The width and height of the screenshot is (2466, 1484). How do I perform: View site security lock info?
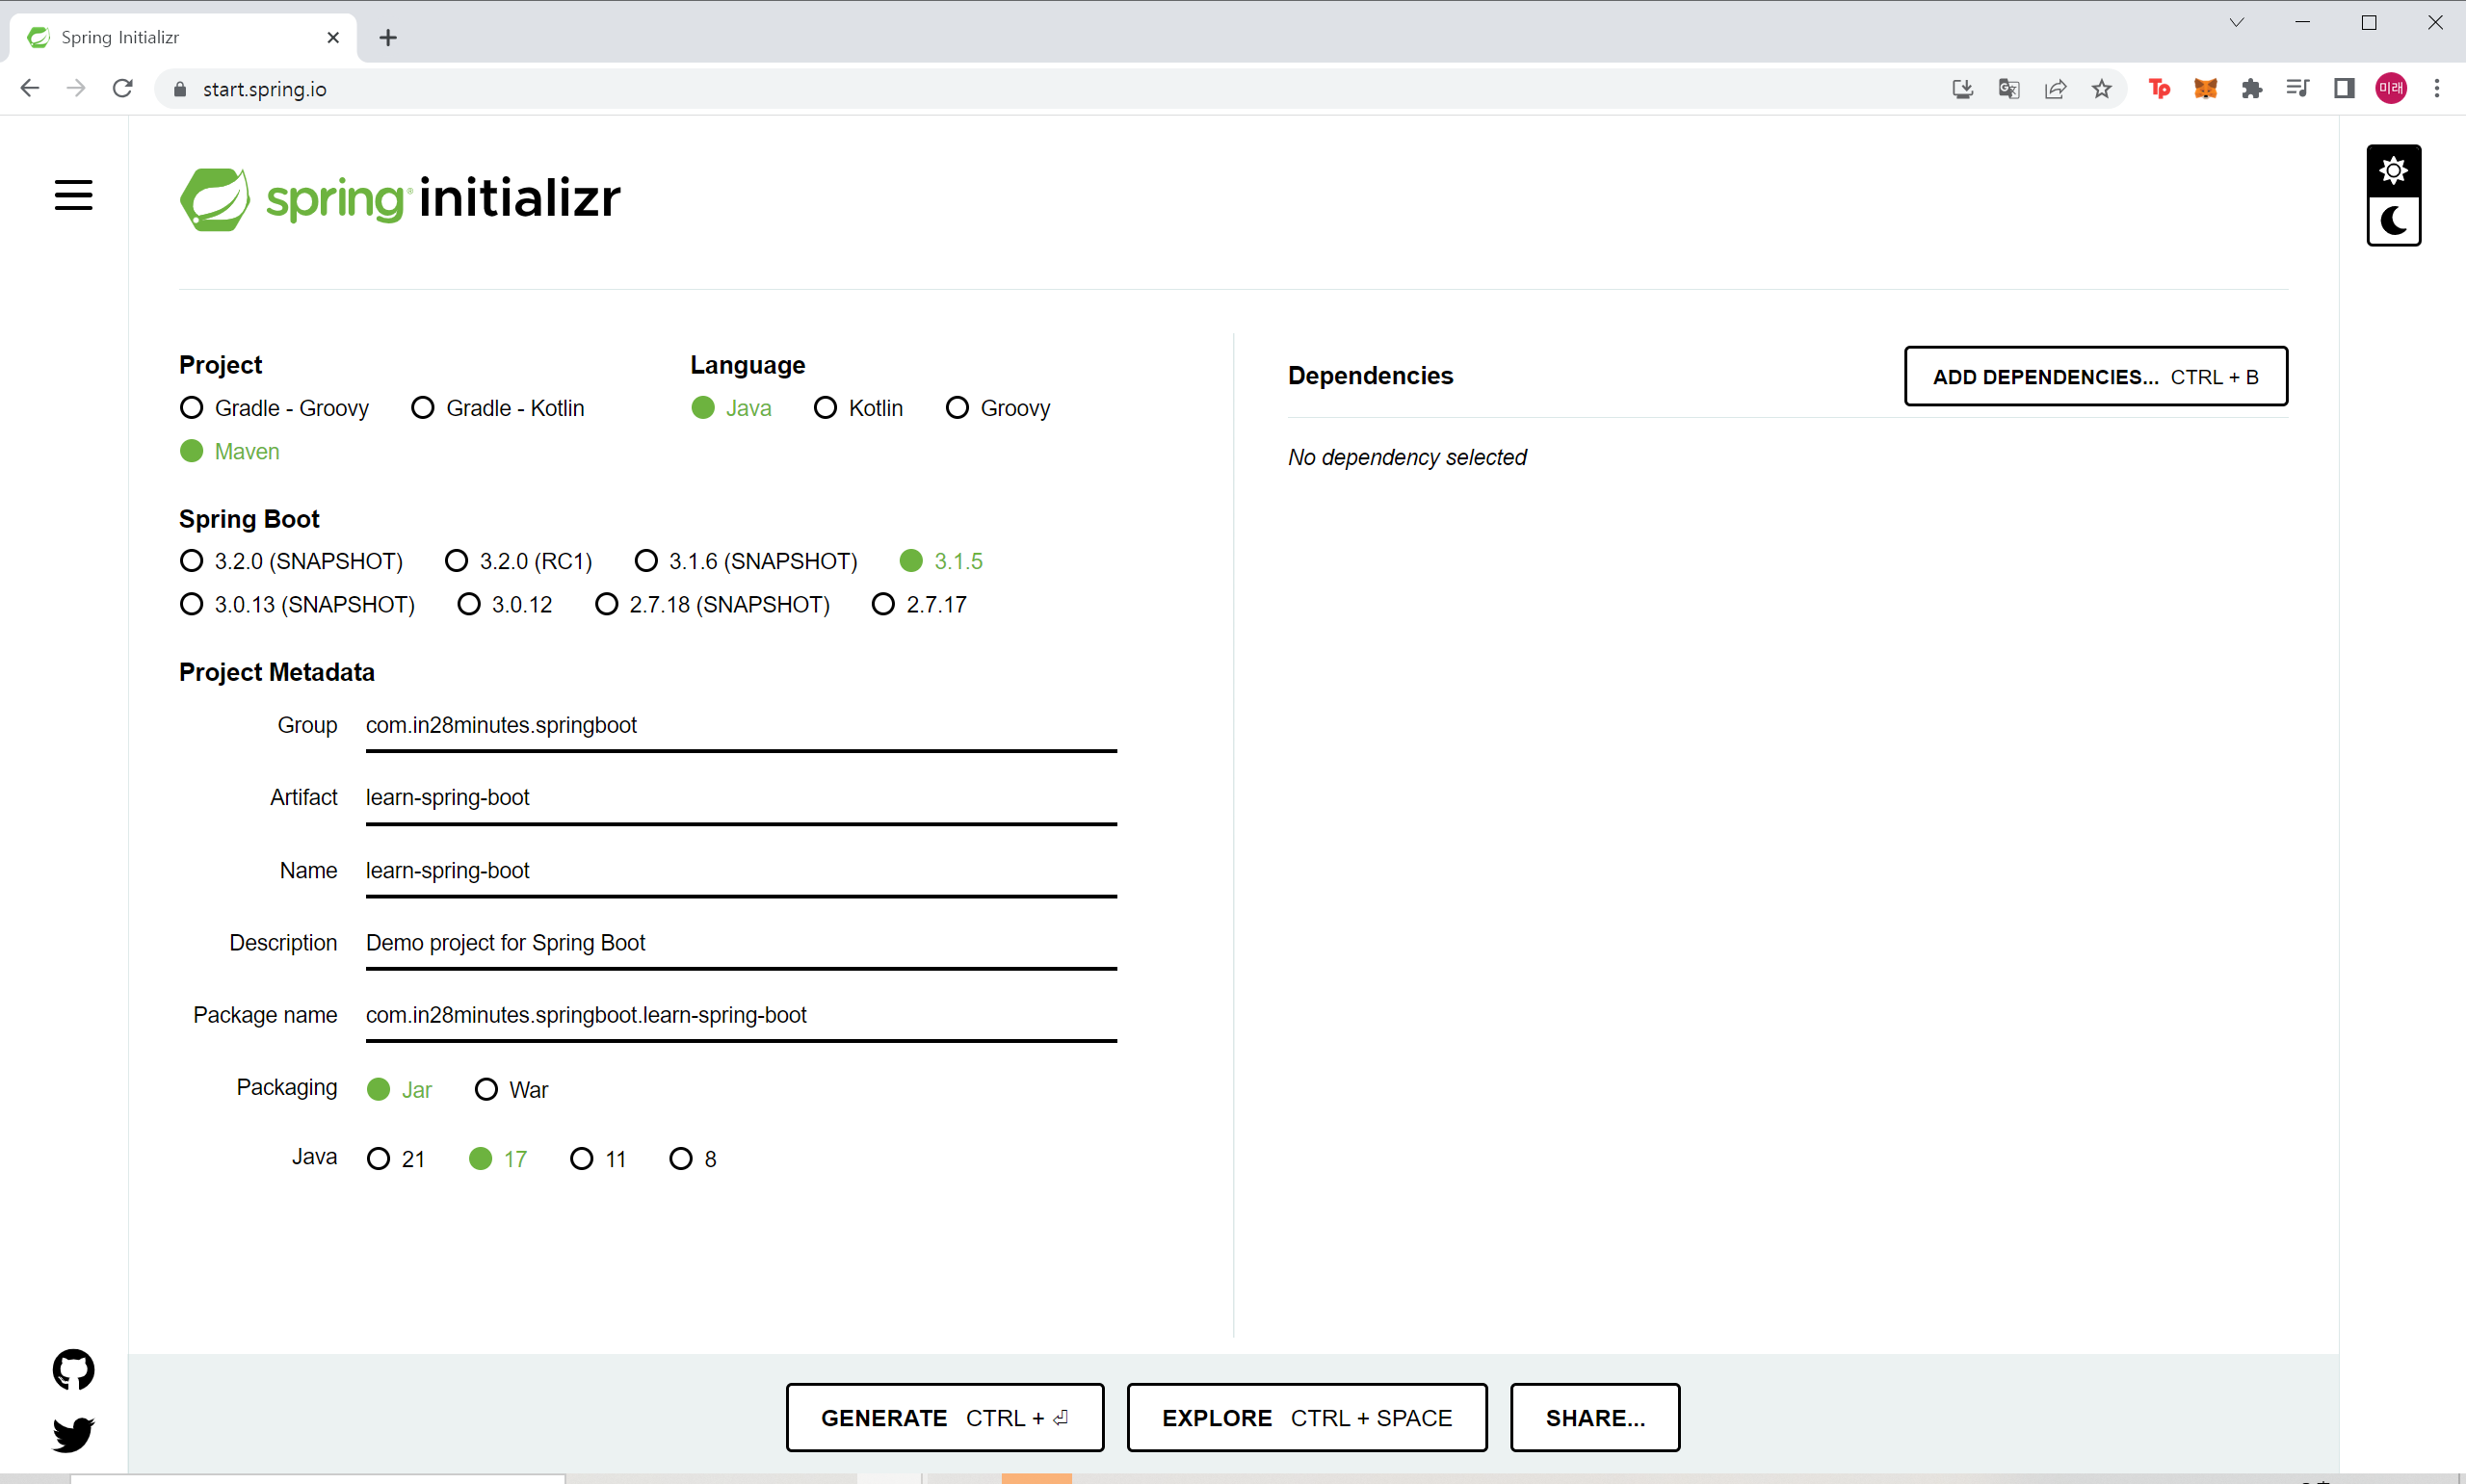[x=180, y=89]
